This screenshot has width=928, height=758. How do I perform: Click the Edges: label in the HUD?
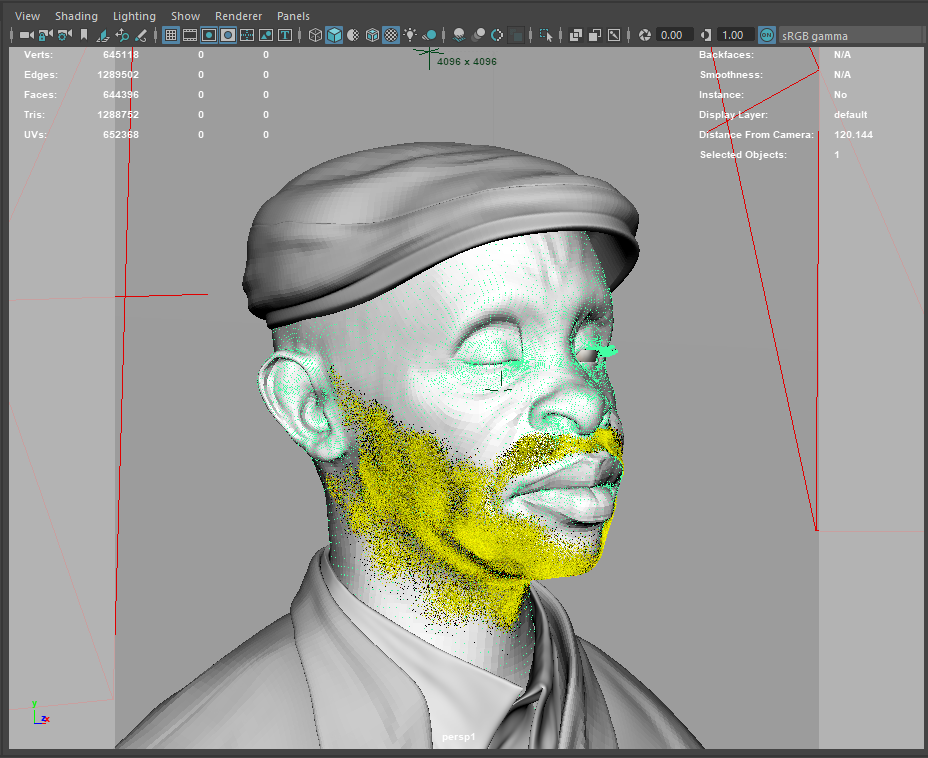point(41,75)
